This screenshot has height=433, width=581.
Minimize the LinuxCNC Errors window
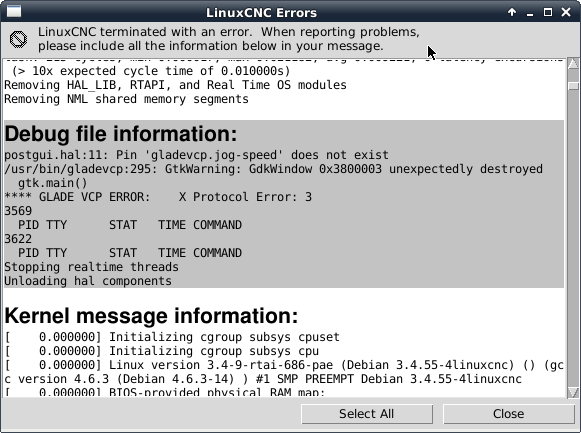pyautogui.click(x=530, y=13)
